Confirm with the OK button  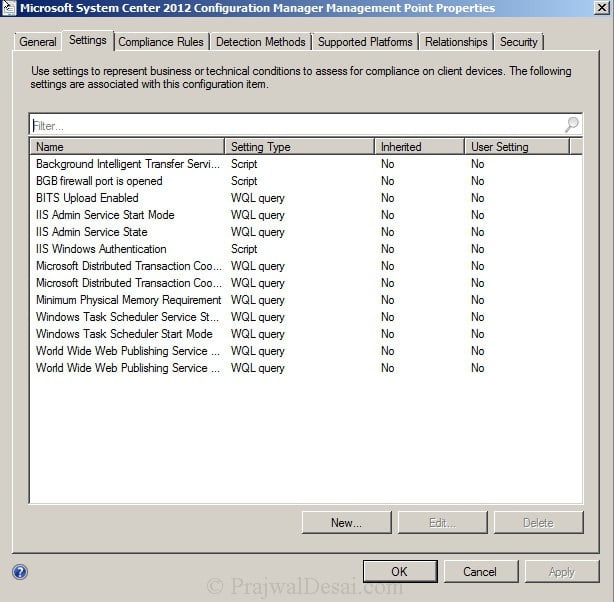[400, 571]
